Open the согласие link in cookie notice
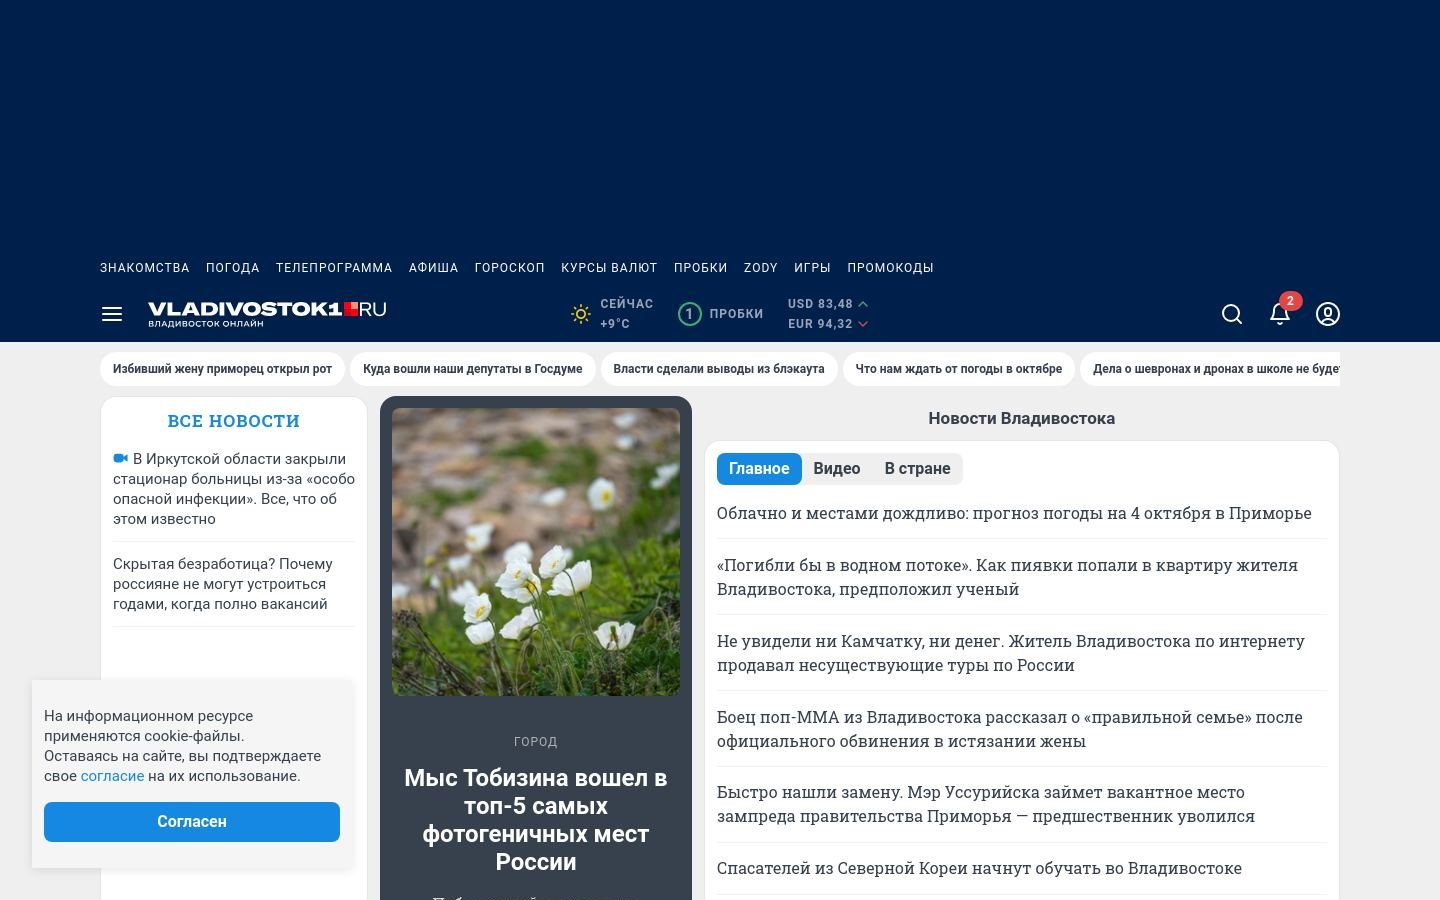The height and width of the screenshot is (900, 1440). [x=112, y=776]
